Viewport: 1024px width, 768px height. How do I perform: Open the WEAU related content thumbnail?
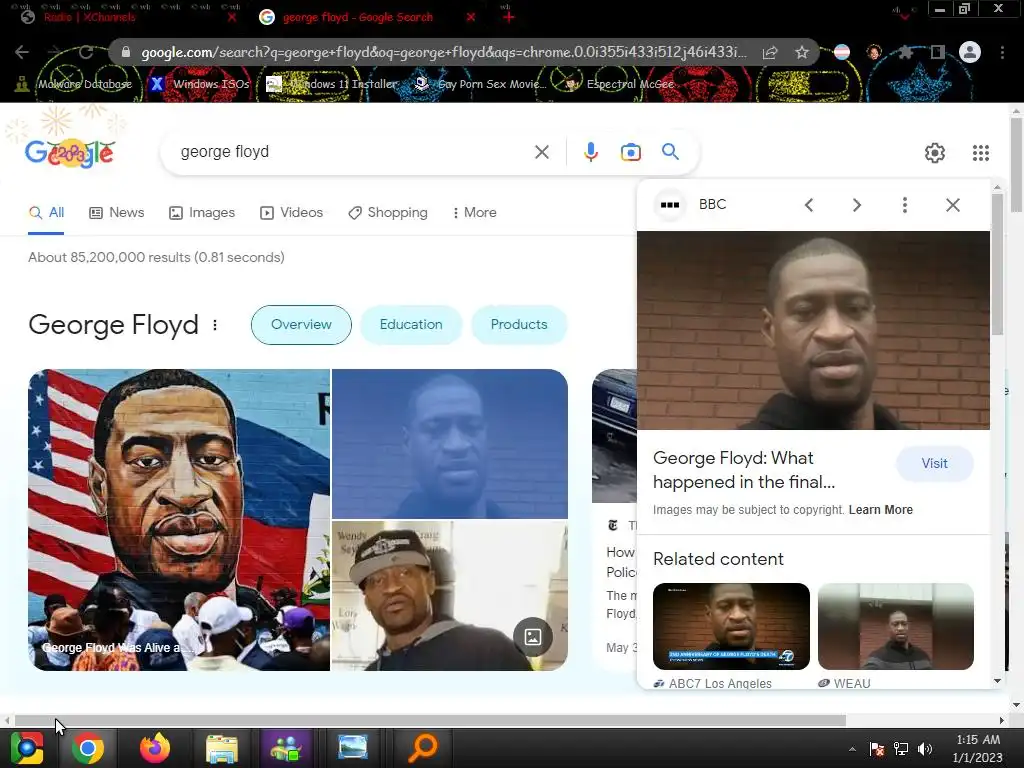click(x=896, y=626)
